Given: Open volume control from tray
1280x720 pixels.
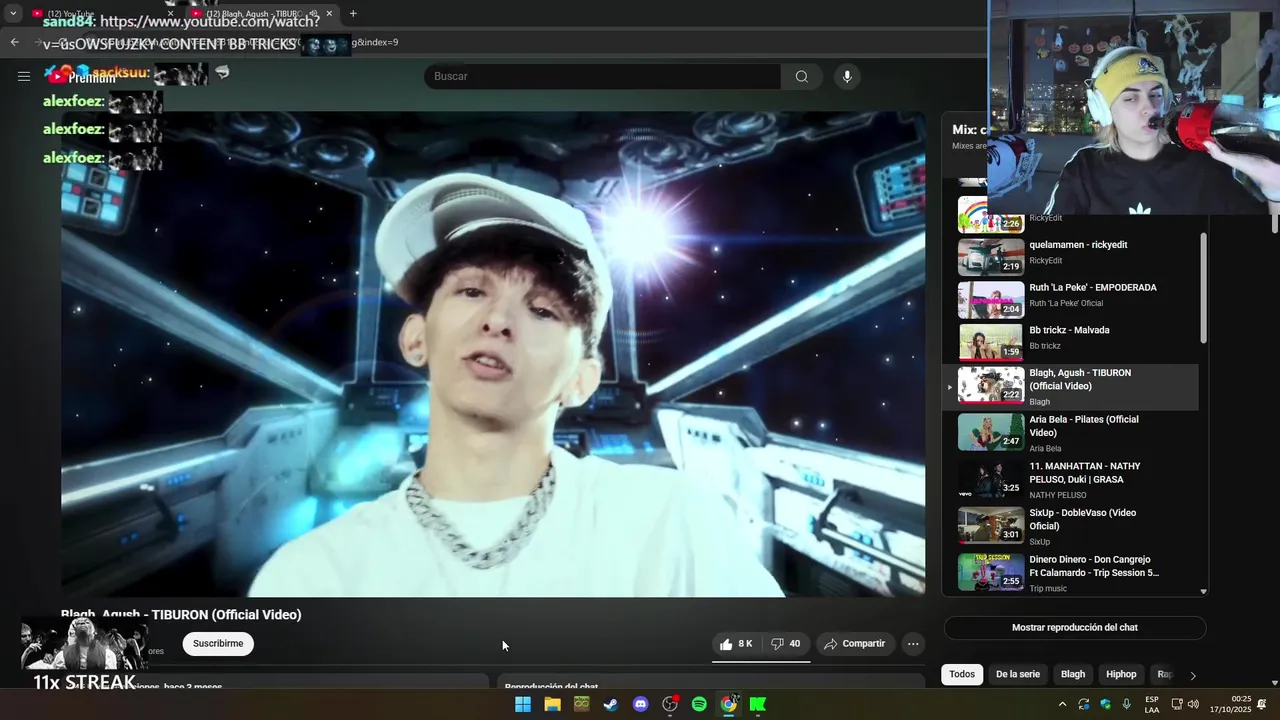Looking at the screenshot, I should (1193, 704).
